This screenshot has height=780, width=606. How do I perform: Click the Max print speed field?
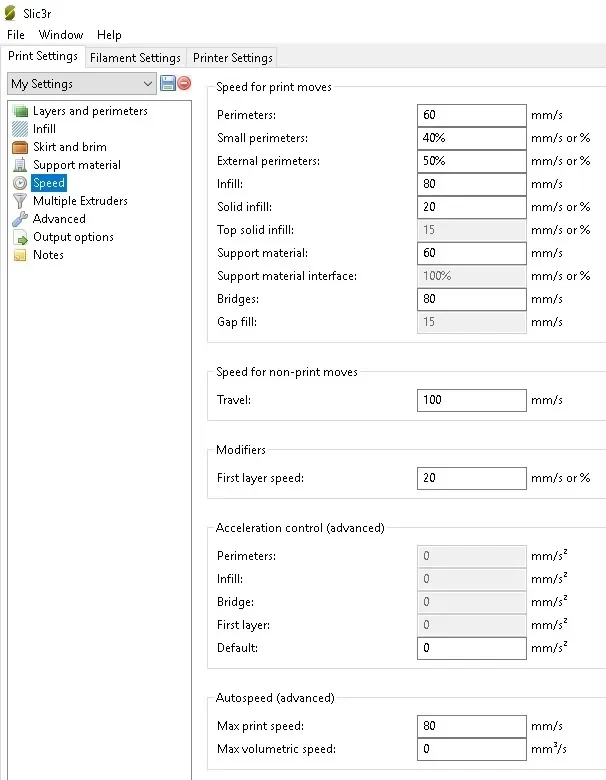click(472, 726)
